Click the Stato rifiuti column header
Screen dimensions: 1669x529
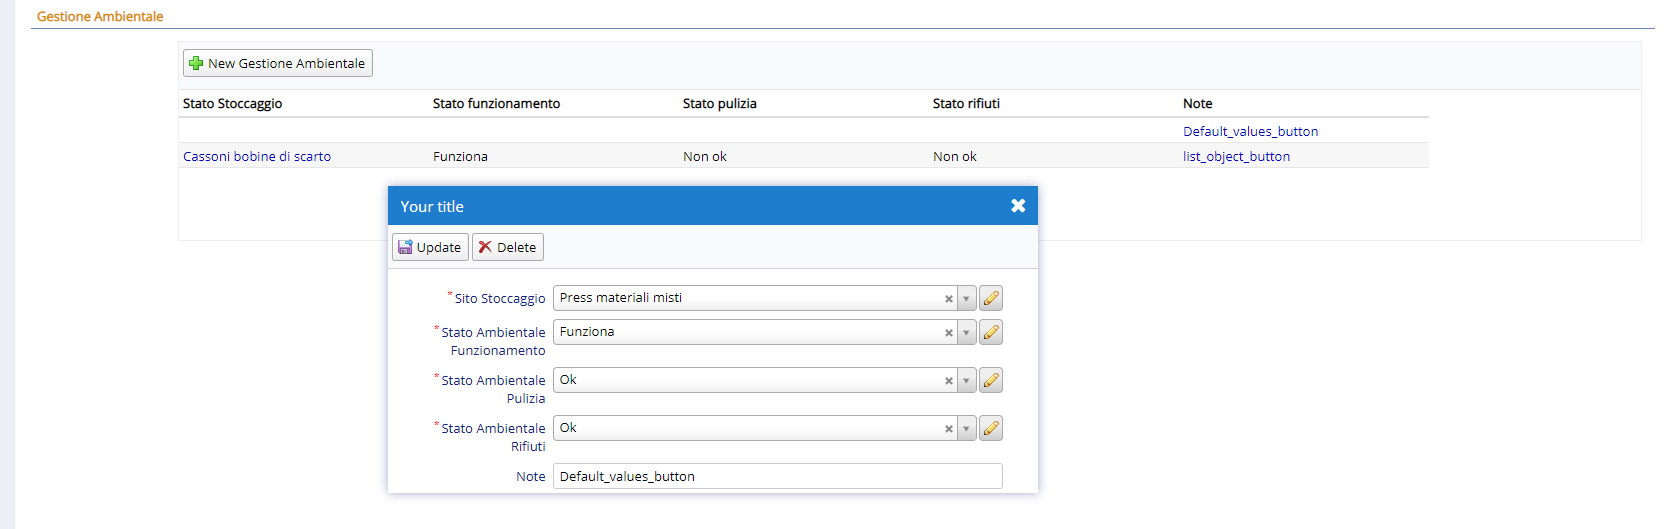pyautogui.click(x=966, y=103)
